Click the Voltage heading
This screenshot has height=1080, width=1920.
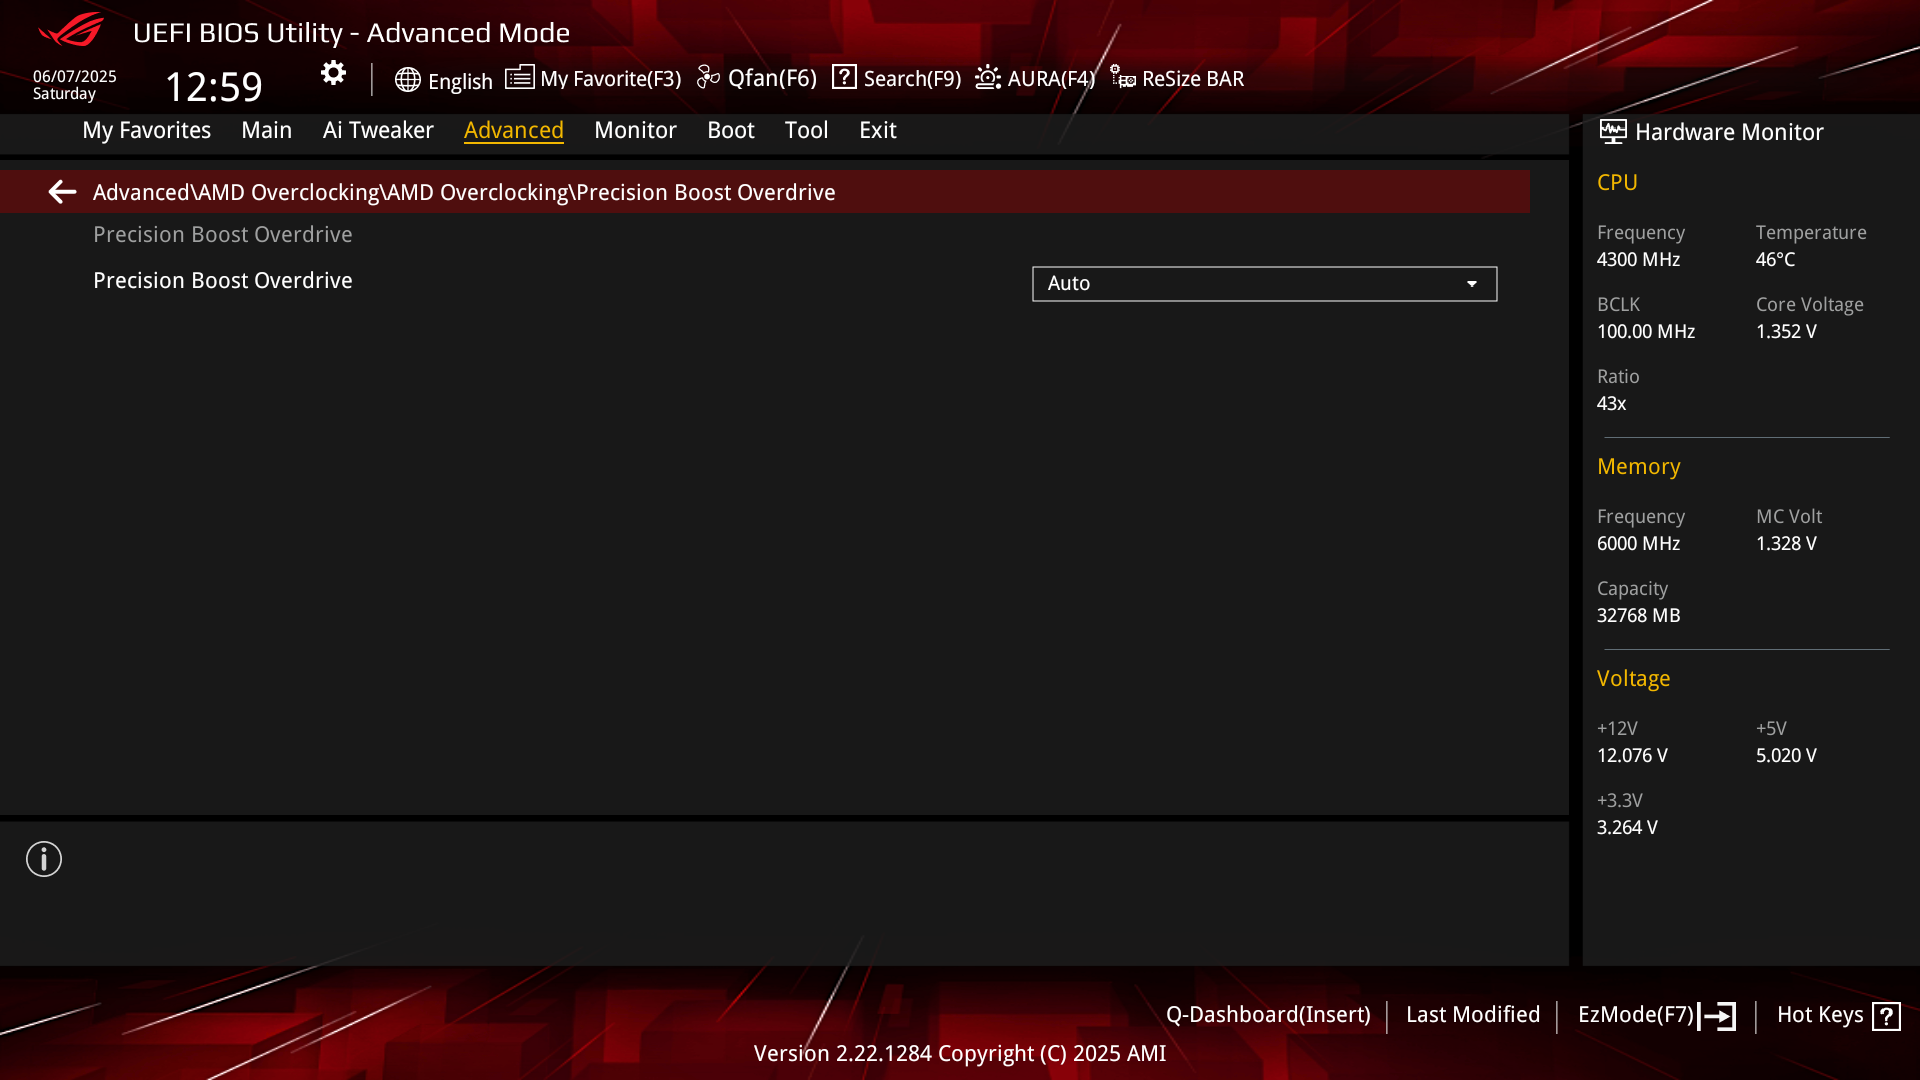click(1633, 679)
